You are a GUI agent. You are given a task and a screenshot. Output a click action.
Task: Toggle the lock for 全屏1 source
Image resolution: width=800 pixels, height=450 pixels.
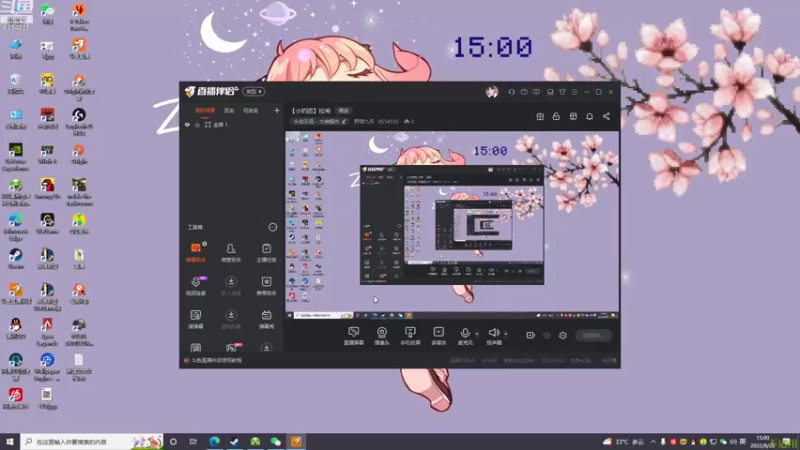(x=197, y=124)
